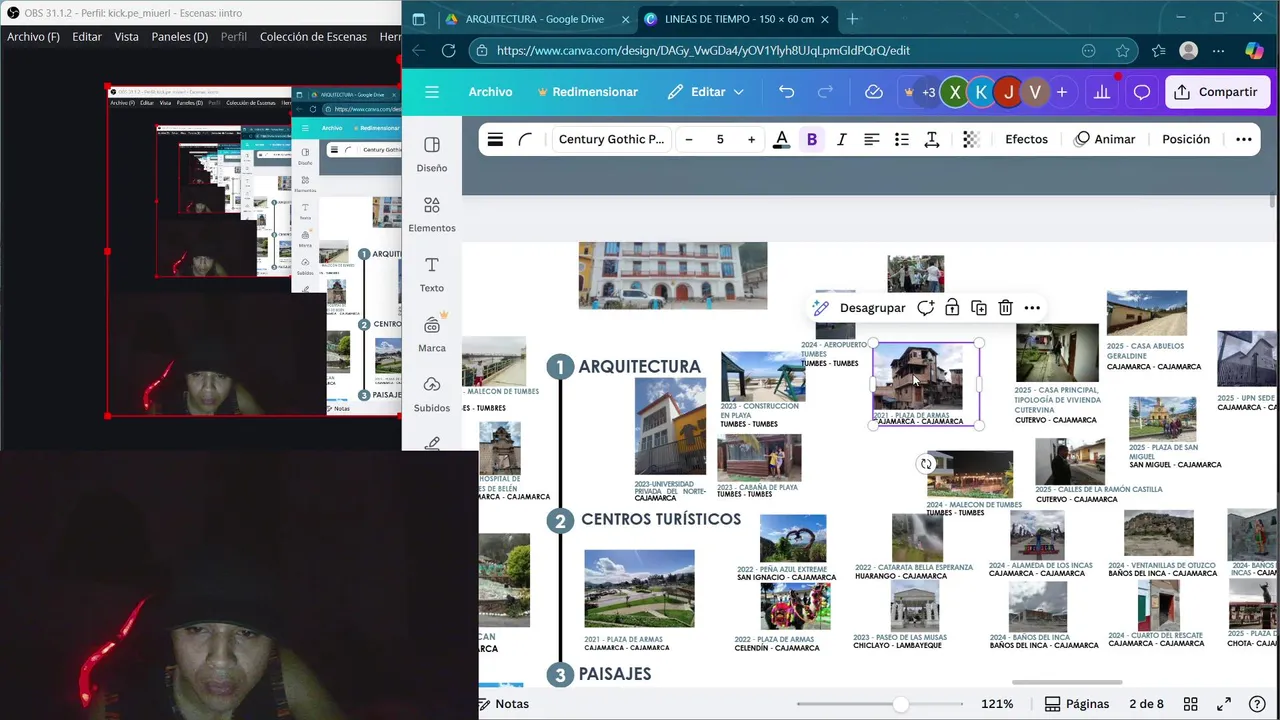Click Magic edit pencil icon
This screenshot has height=720, width=1280.
click(x=821, y=308)
